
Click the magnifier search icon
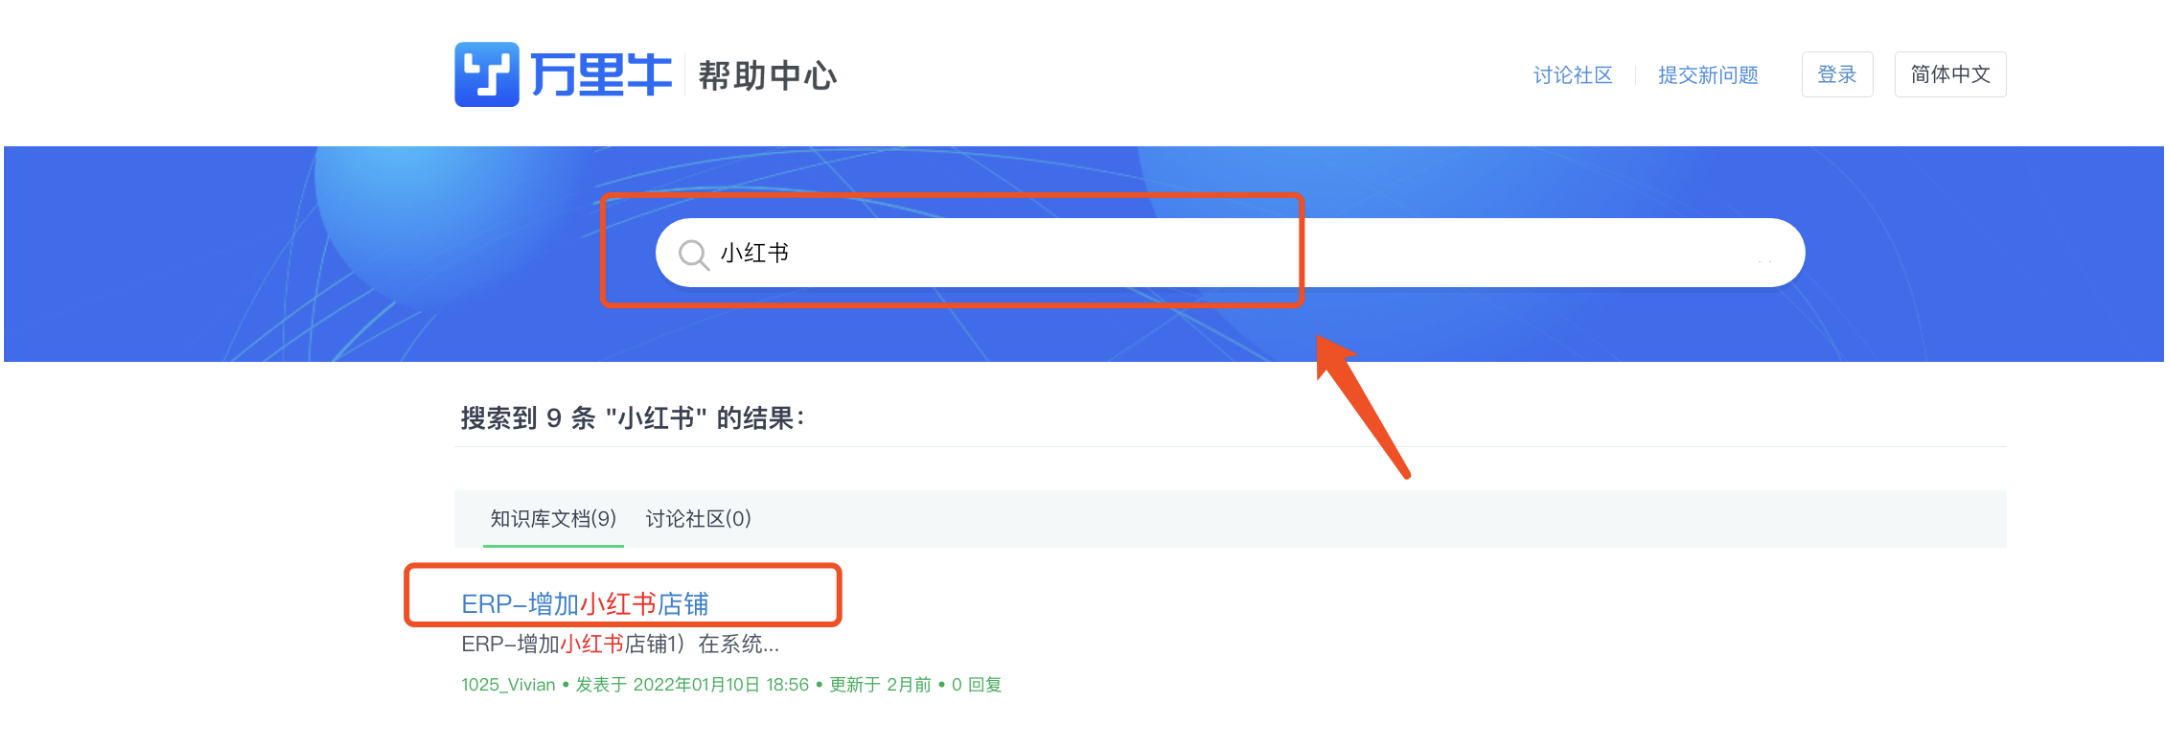[x=694, y=254]
